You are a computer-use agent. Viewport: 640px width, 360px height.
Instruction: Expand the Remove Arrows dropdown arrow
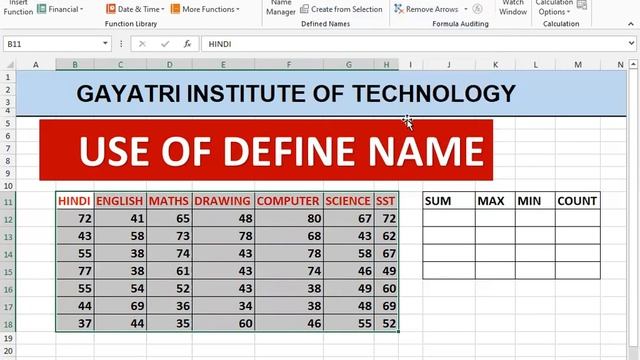click(466, 9)
